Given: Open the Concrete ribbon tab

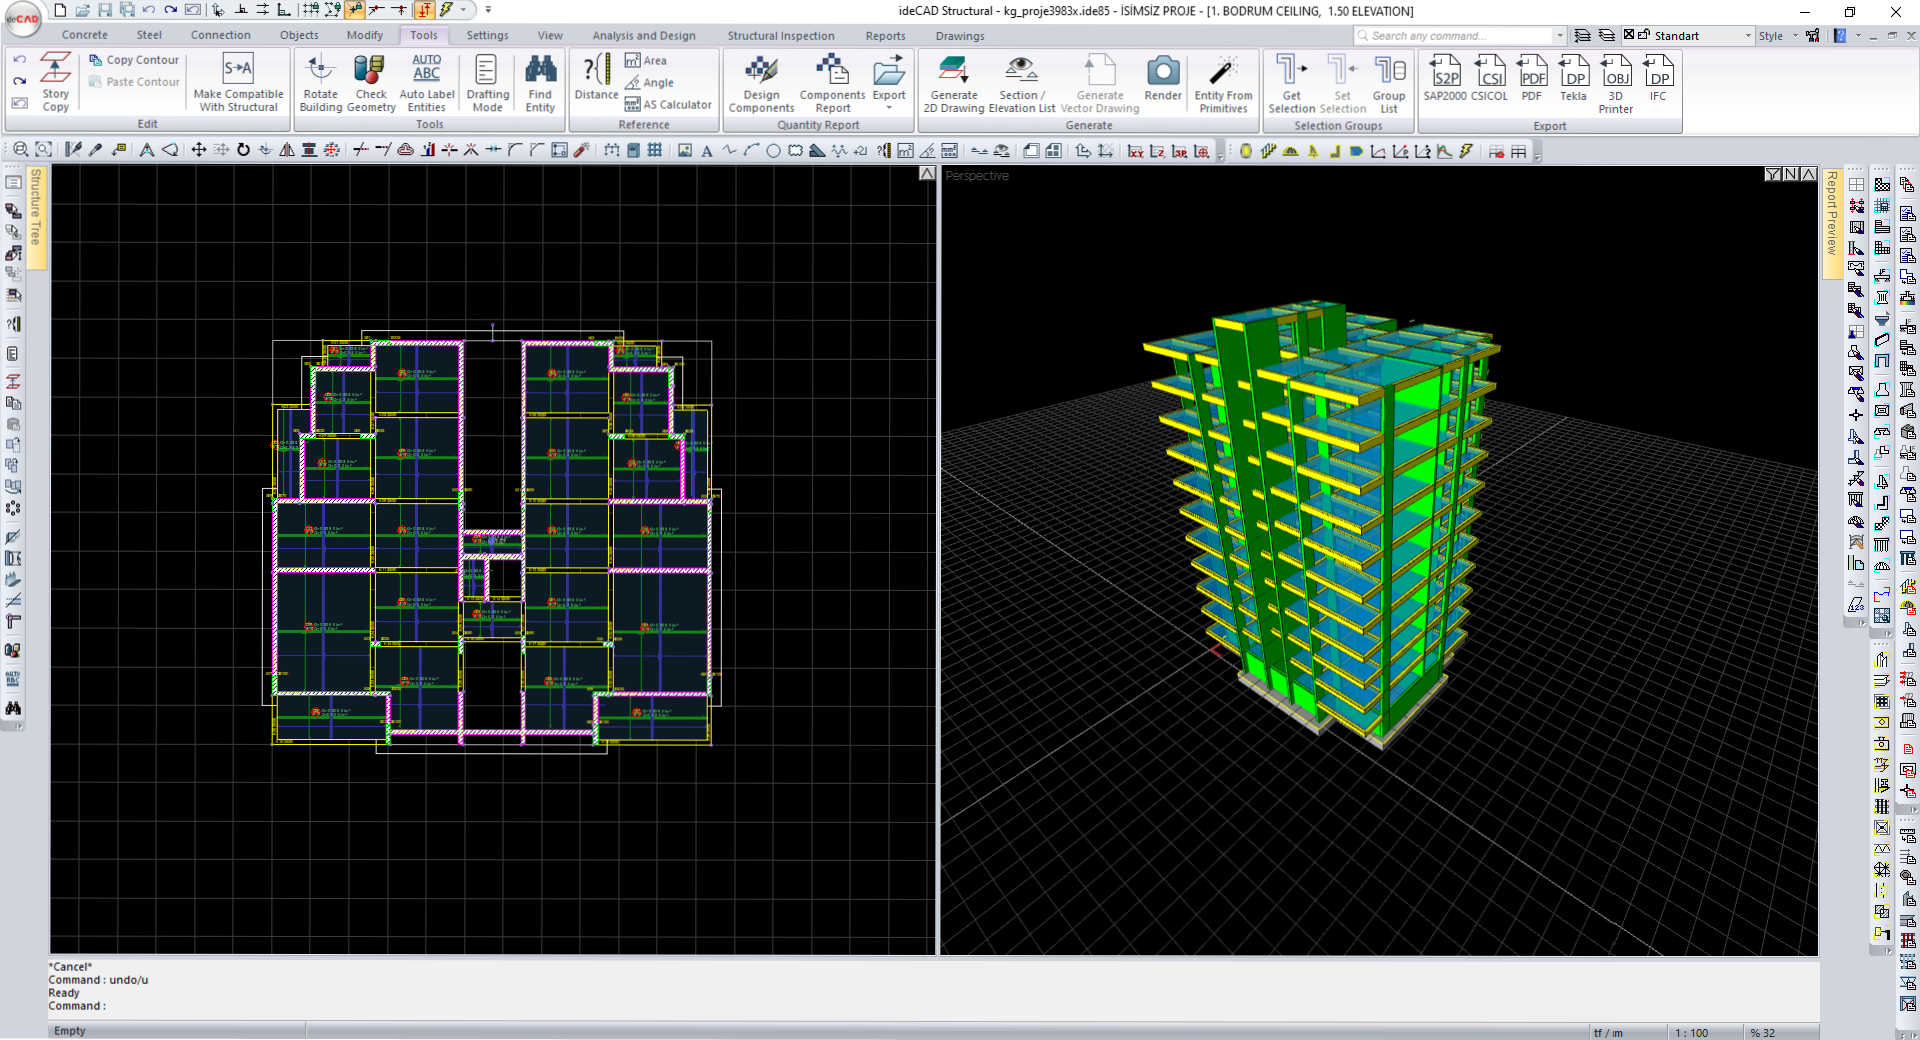Looking at the screenshot, I should 84,36.
